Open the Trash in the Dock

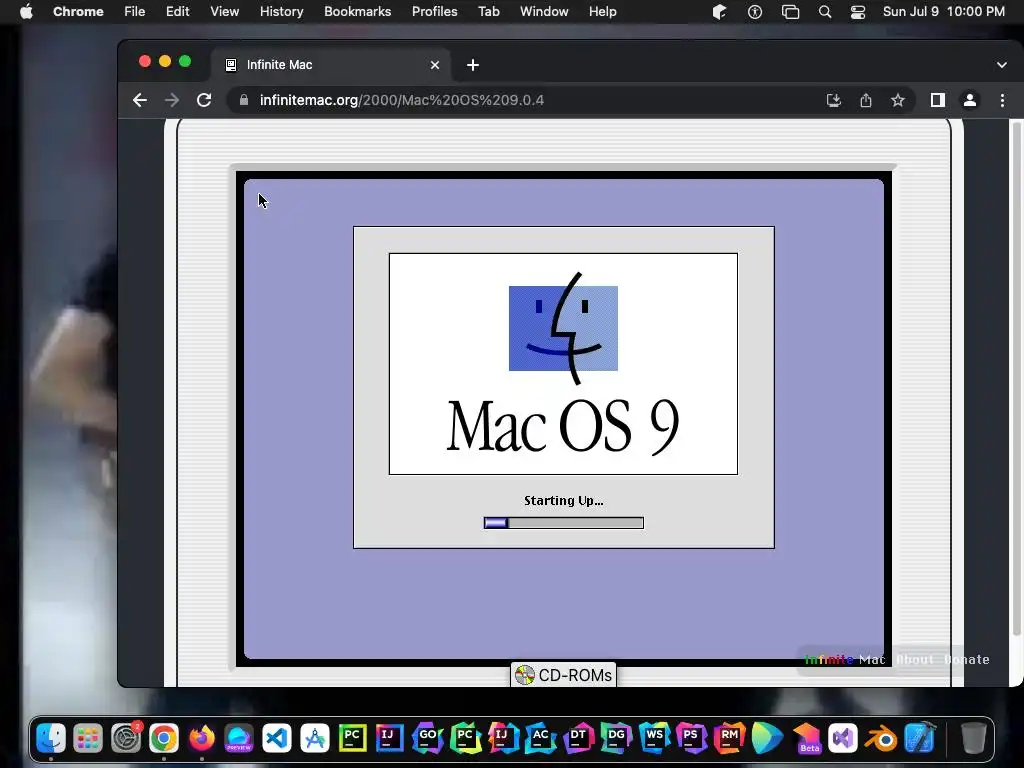tap(973, 739)
